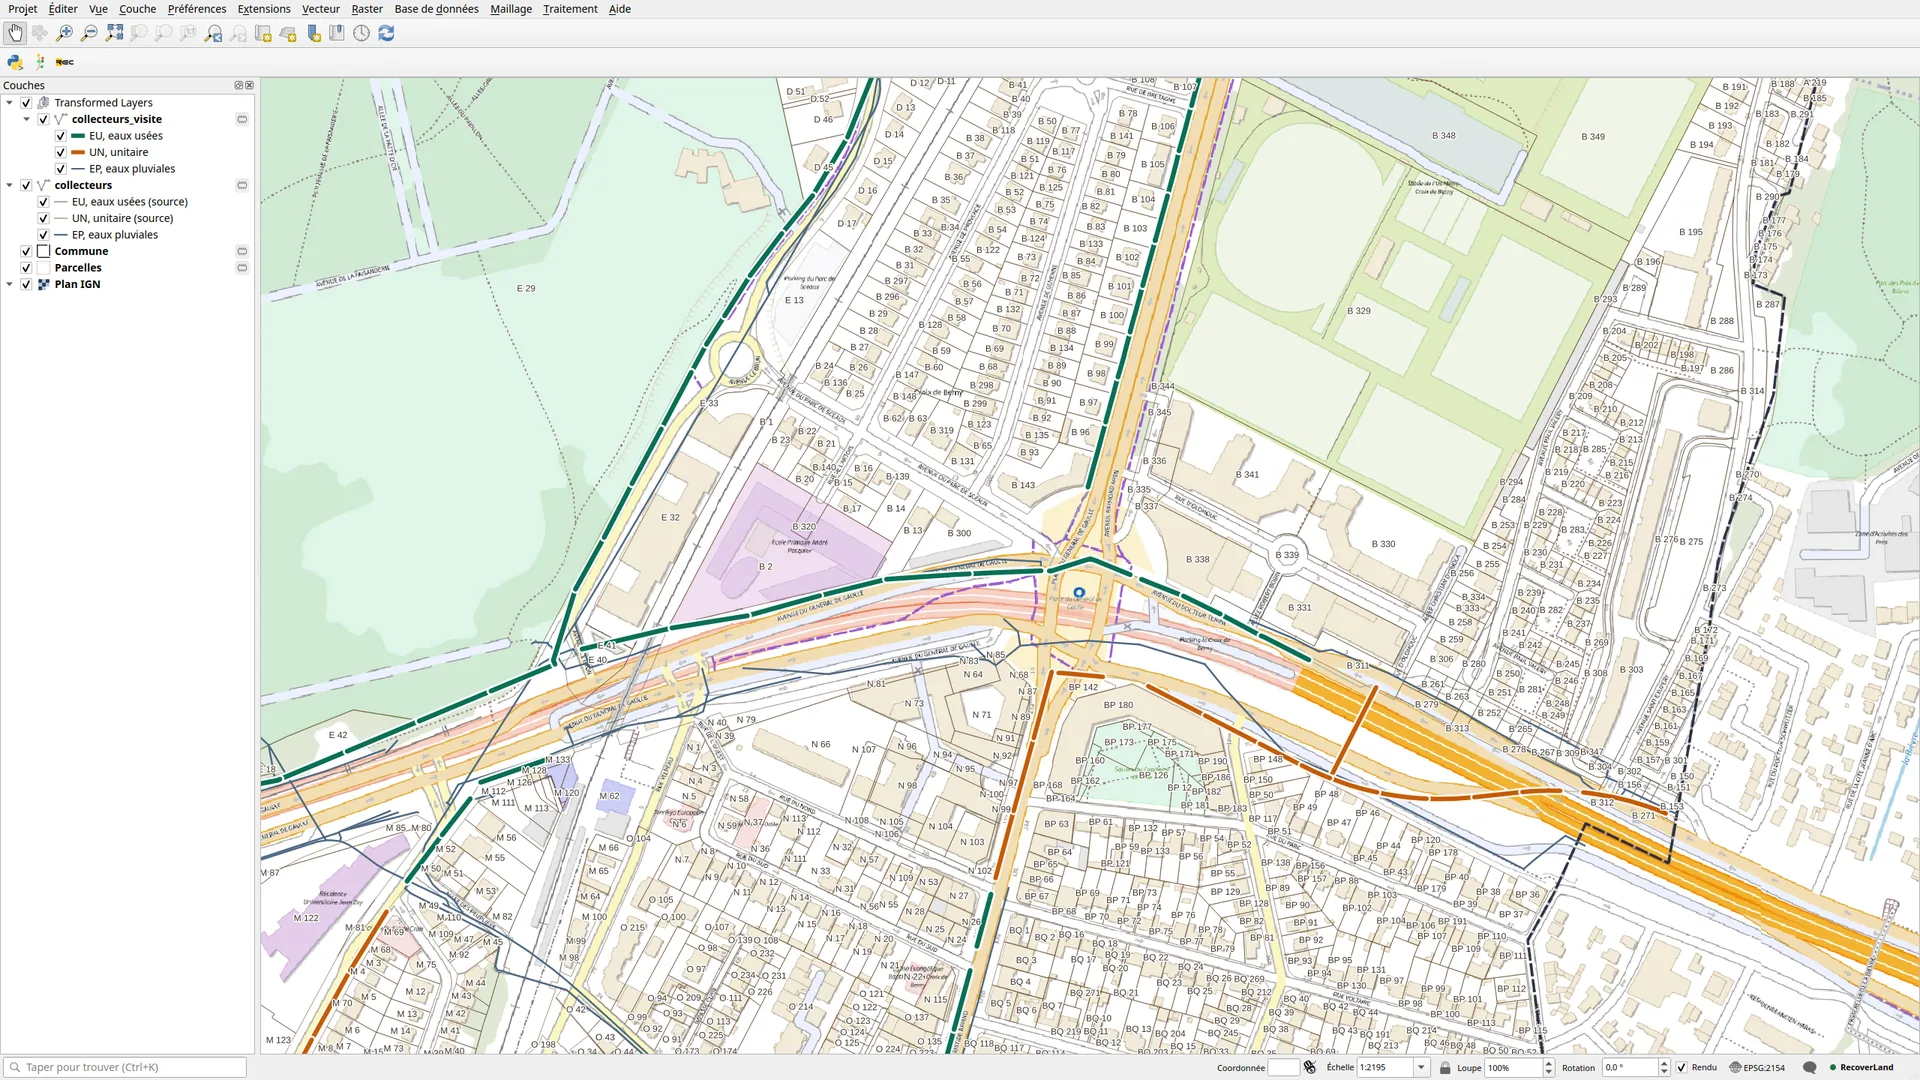Viewport: 1920px width, 1080px height.
Task: Go back to previous zoom view
Action: pos(213,33)
